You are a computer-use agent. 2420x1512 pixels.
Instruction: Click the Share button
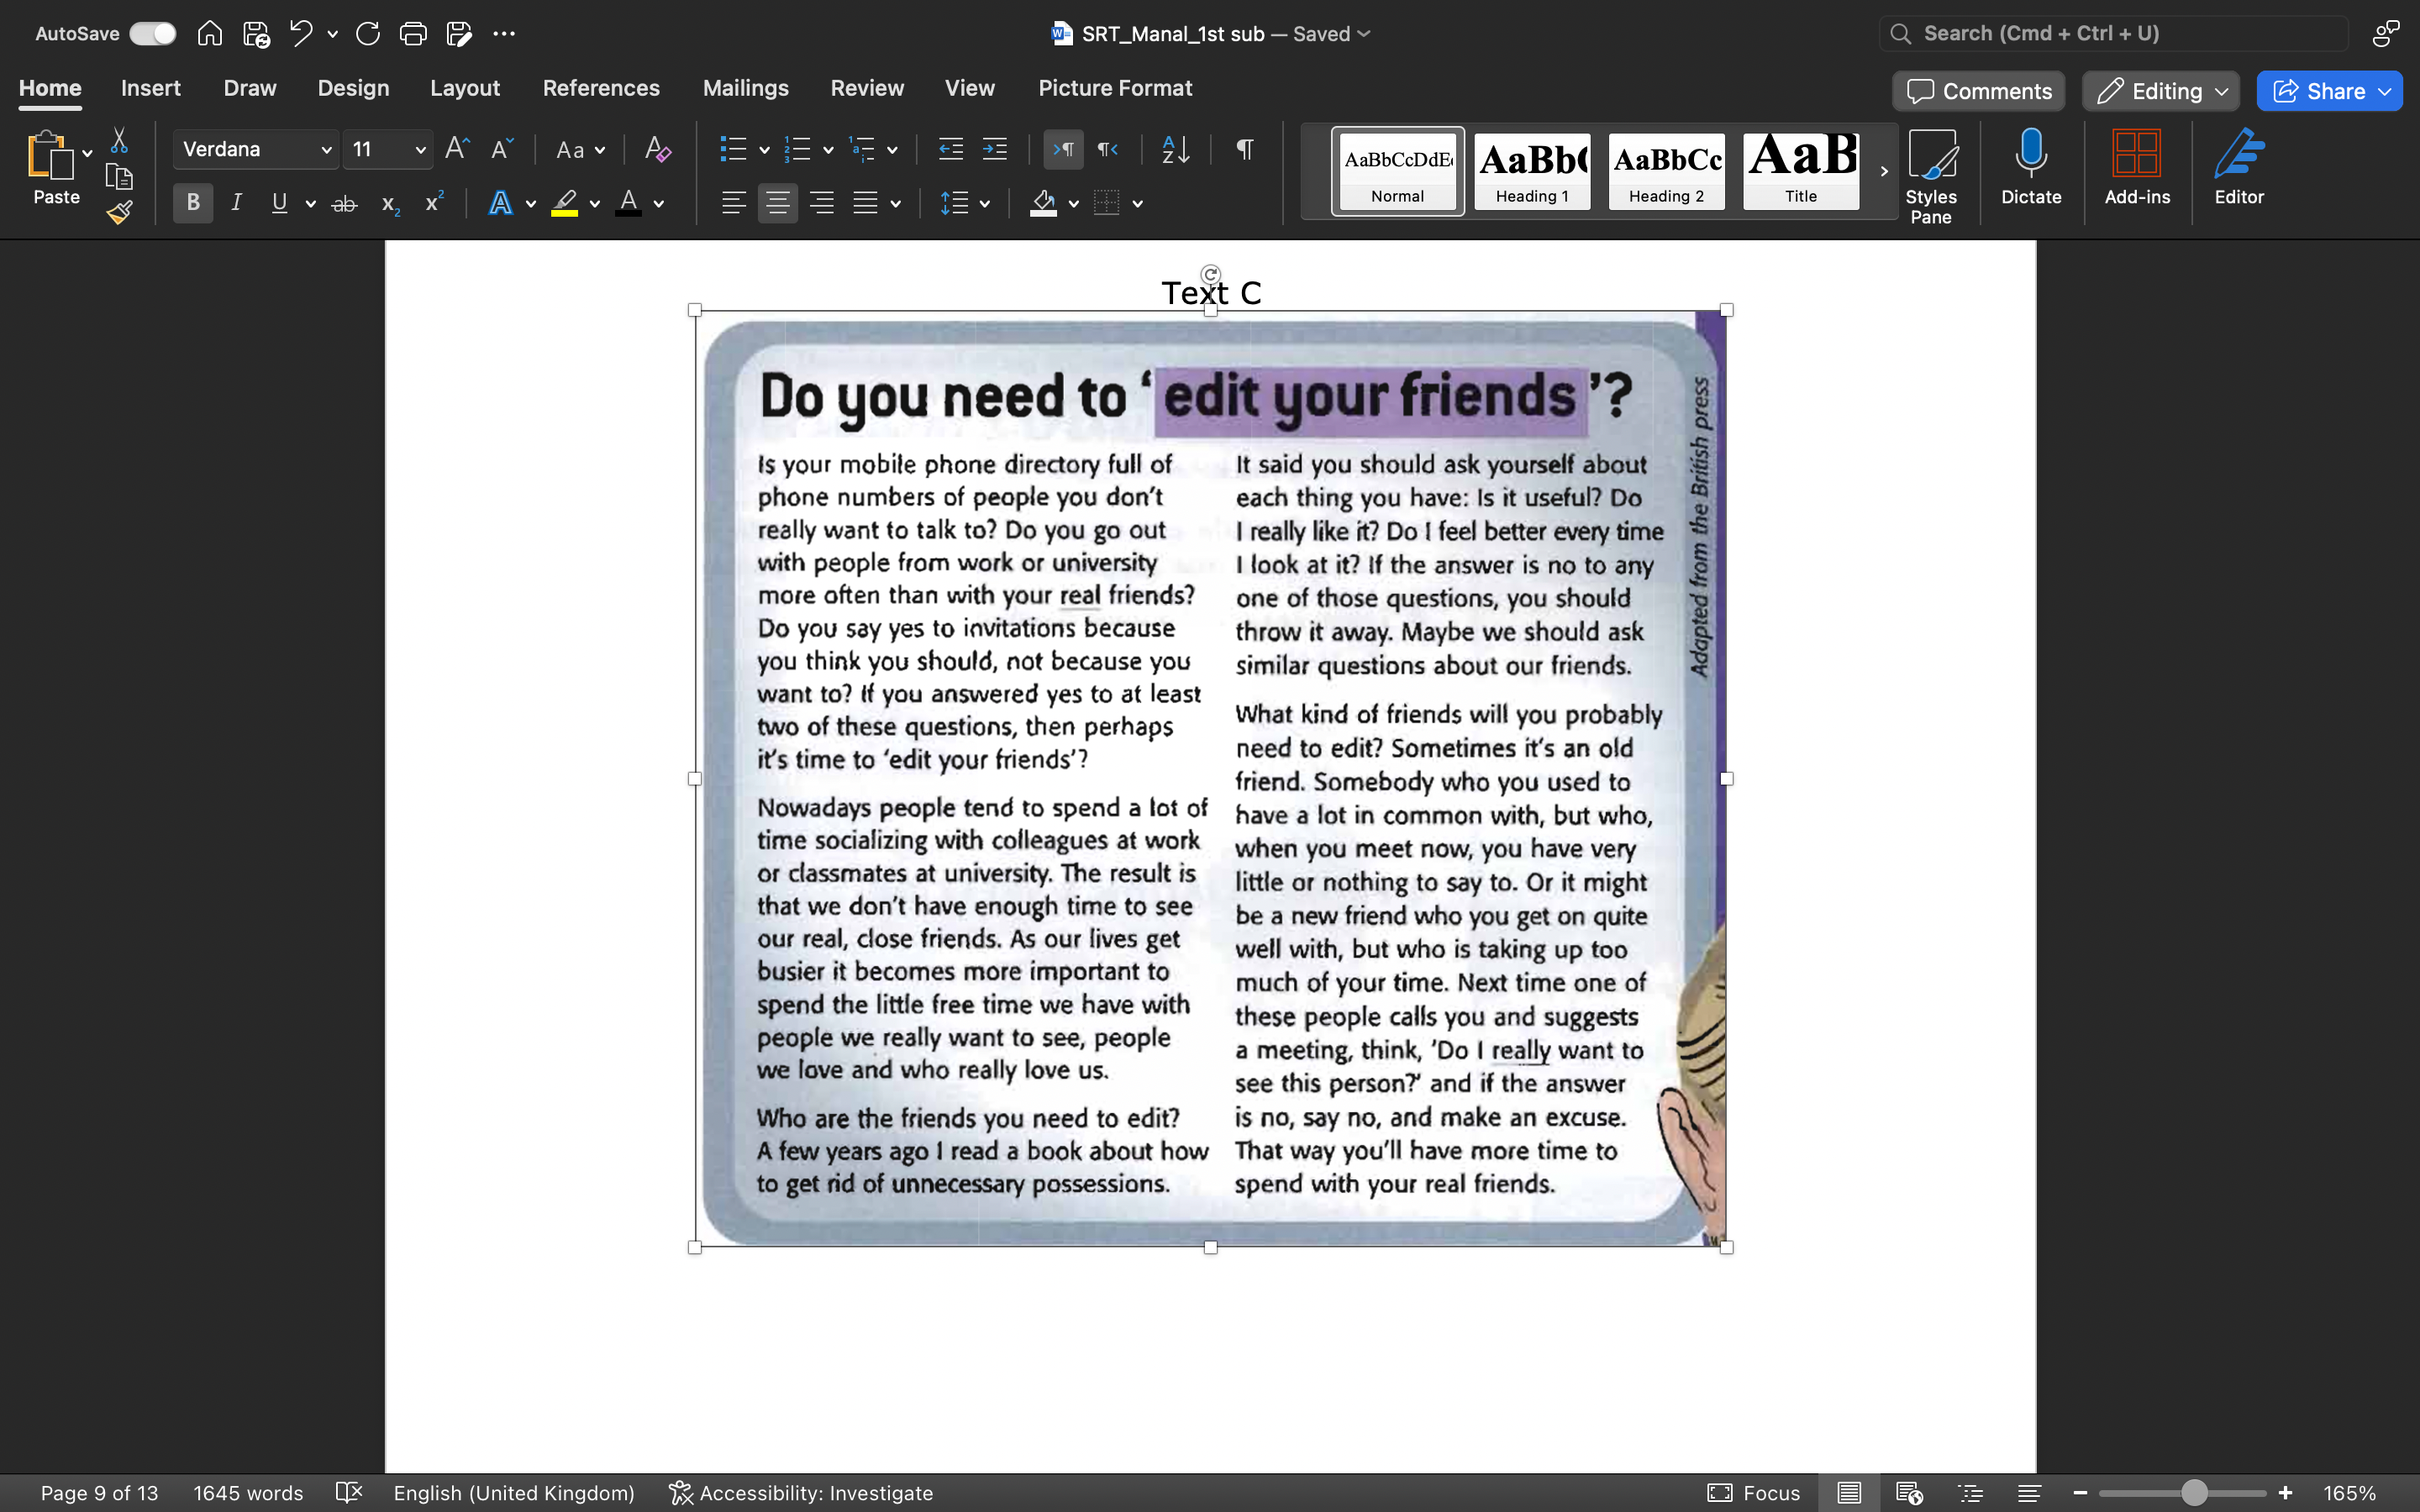(2329, 91)
